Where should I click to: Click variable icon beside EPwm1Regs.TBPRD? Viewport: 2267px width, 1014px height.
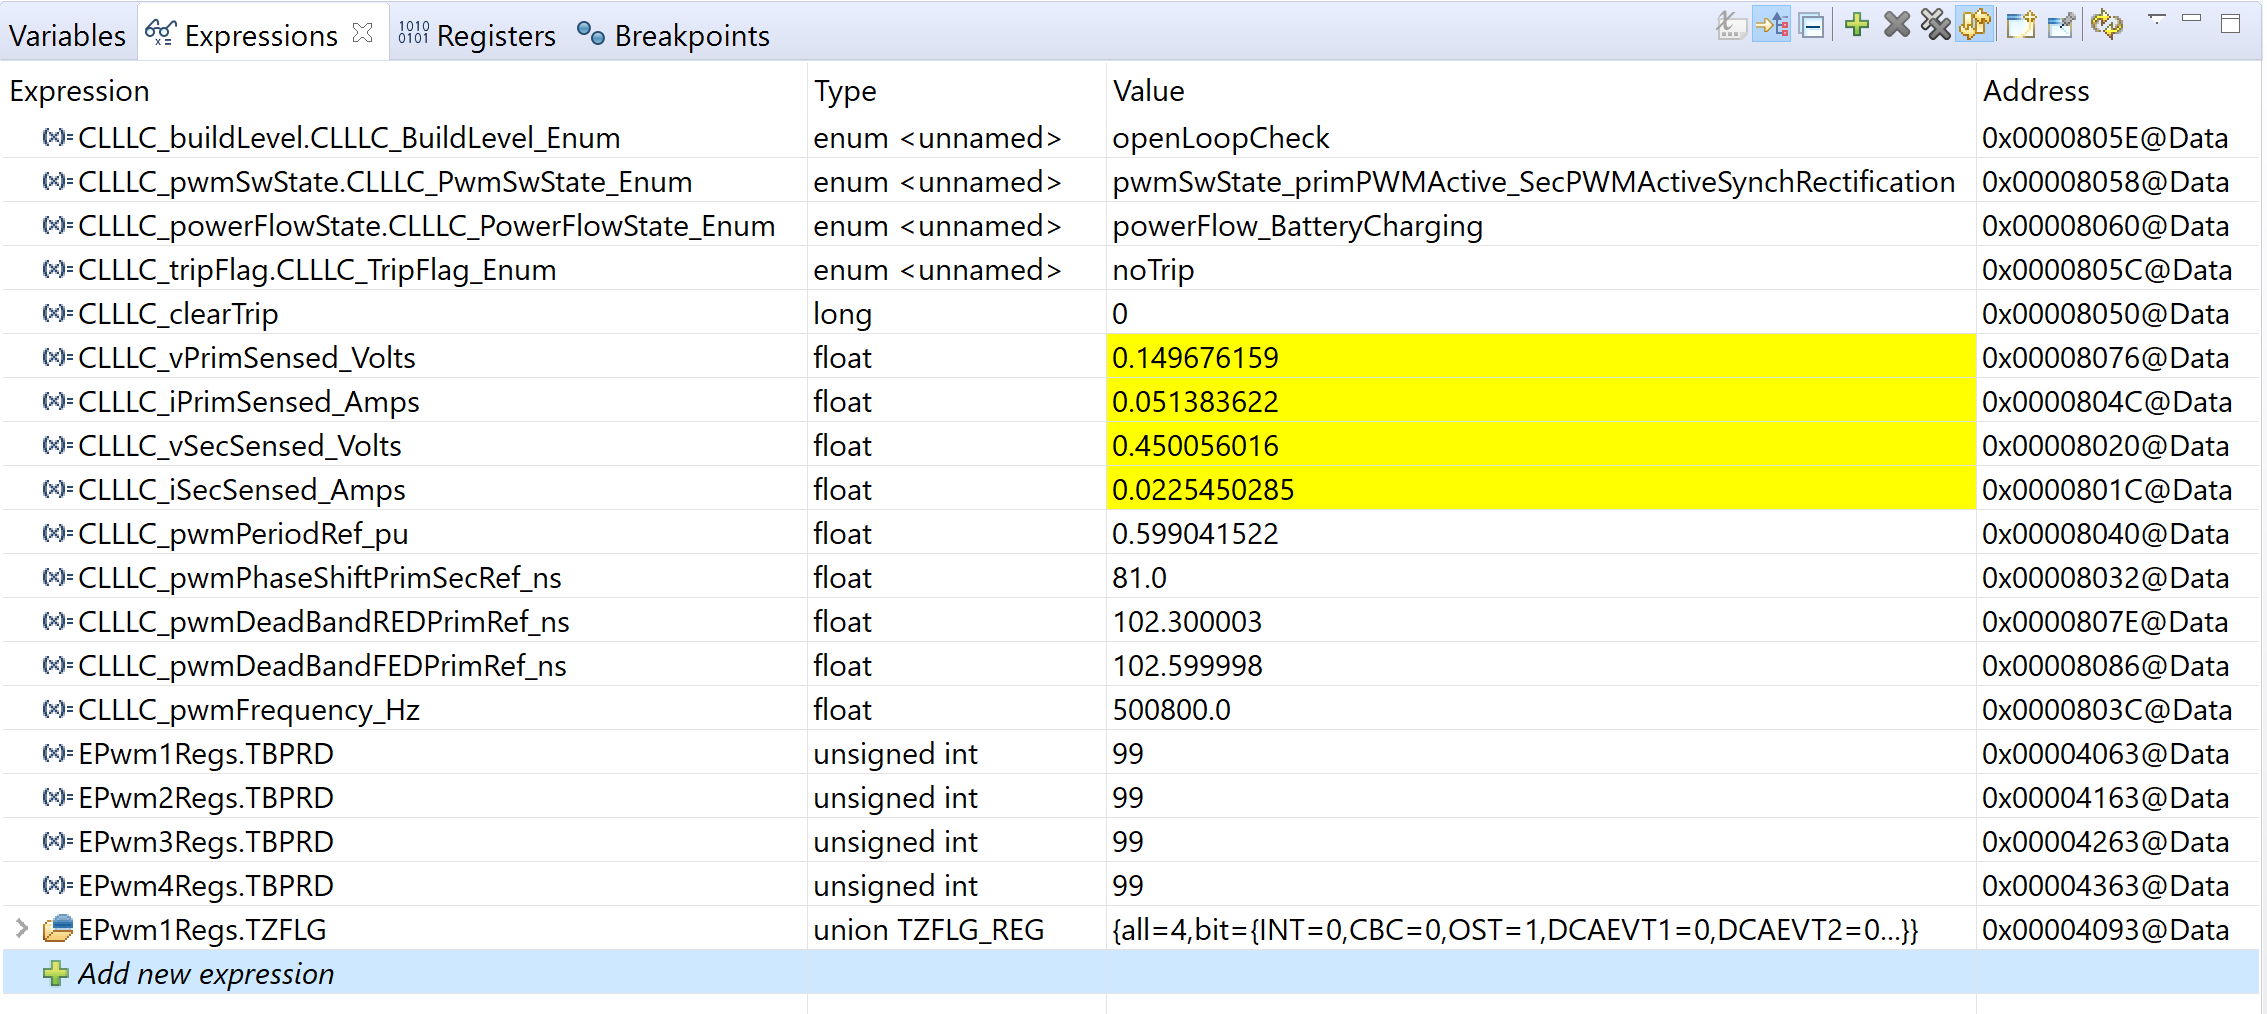[57, 753]
